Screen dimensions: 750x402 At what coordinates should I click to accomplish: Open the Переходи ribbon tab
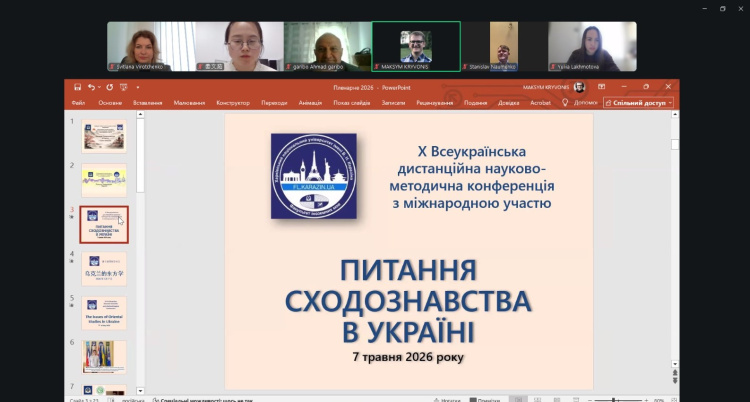click(274, 103)
